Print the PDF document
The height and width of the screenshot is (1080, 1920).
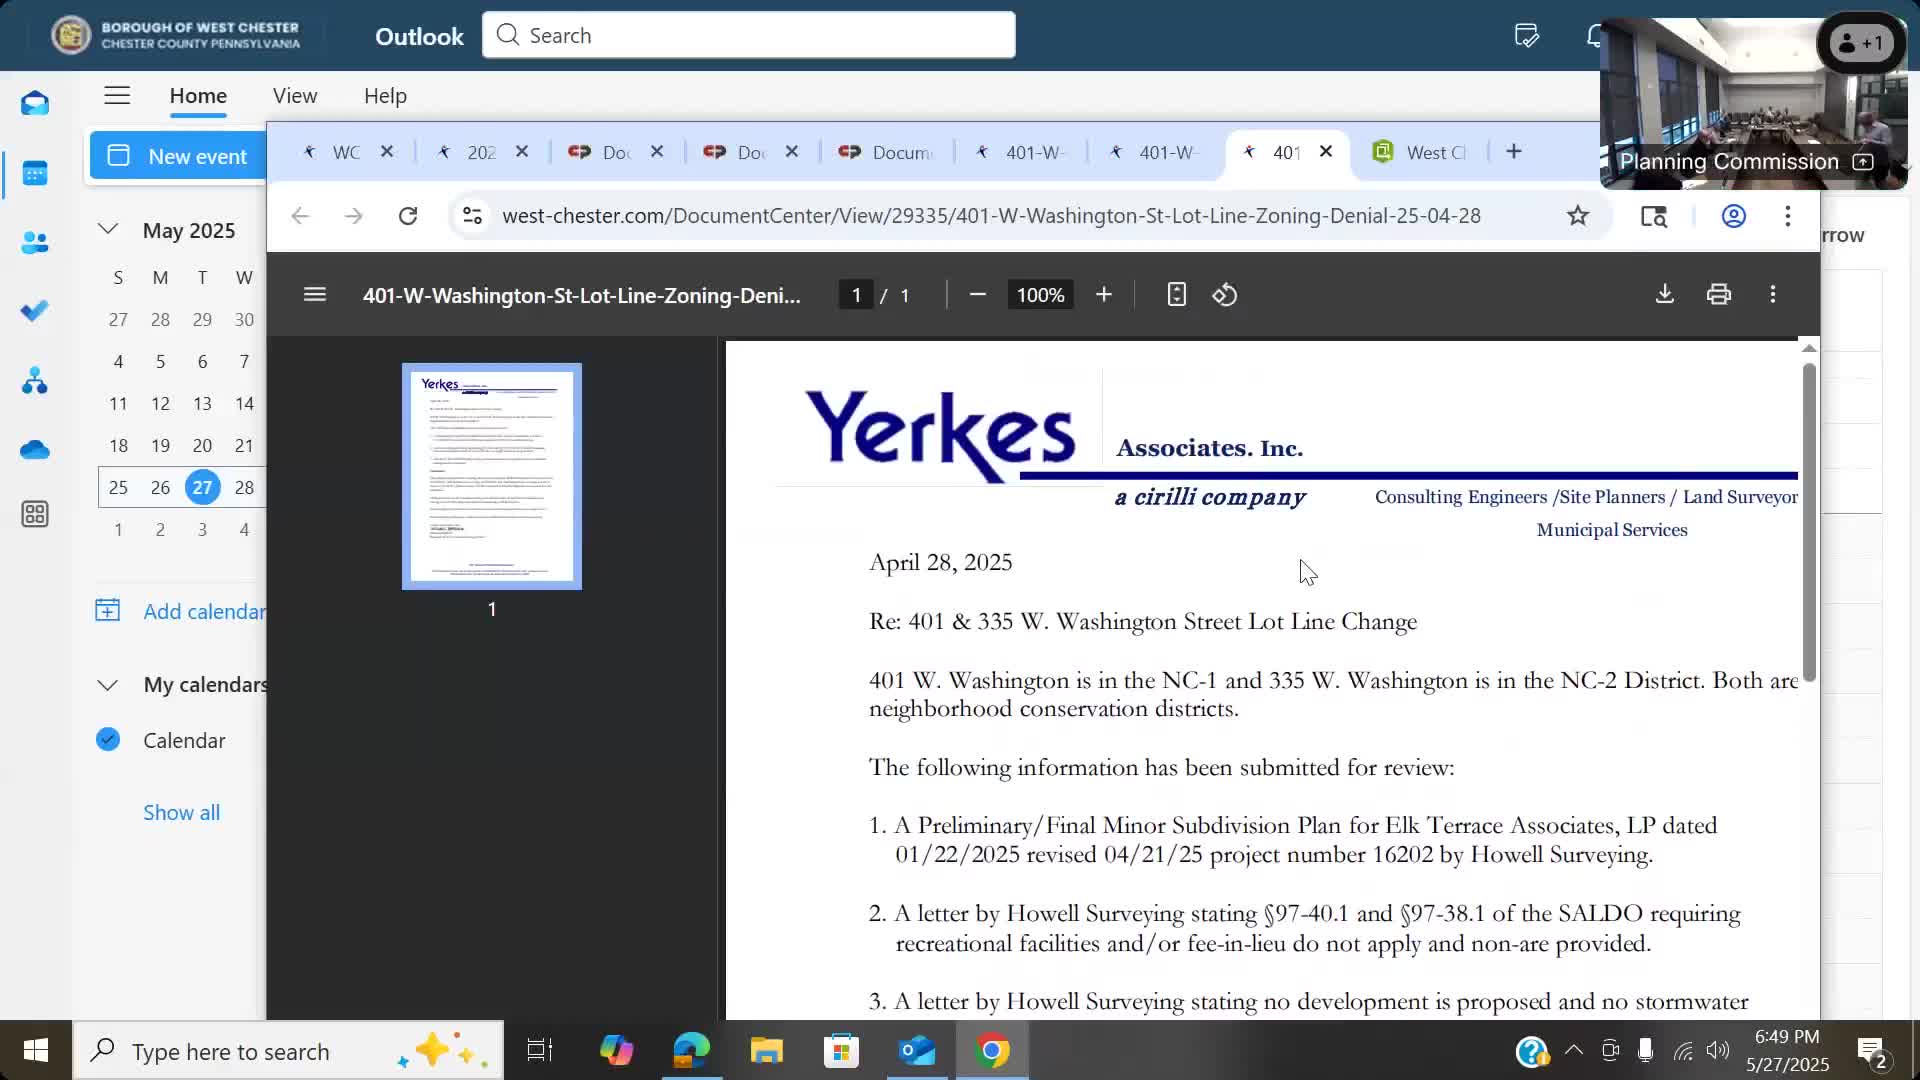(1718, 294)
